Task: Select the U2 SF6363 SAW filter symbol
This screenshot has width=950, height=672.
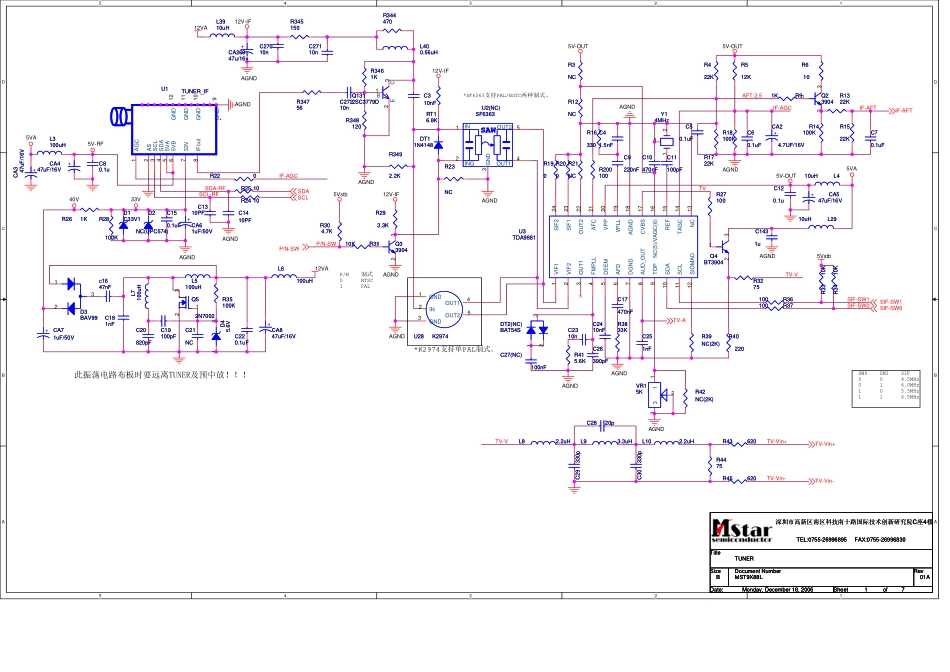Action: [487, 145]
